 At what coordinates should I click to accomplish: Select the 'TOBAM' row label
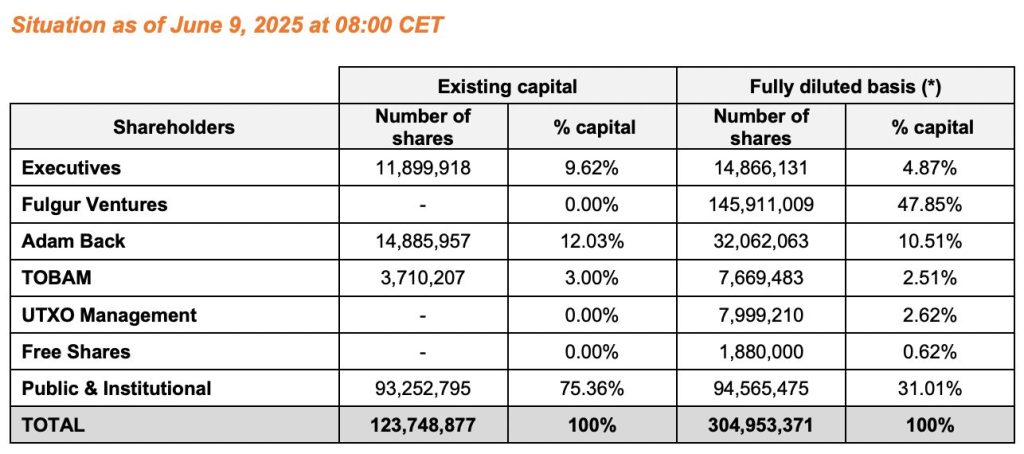[51, 278]
